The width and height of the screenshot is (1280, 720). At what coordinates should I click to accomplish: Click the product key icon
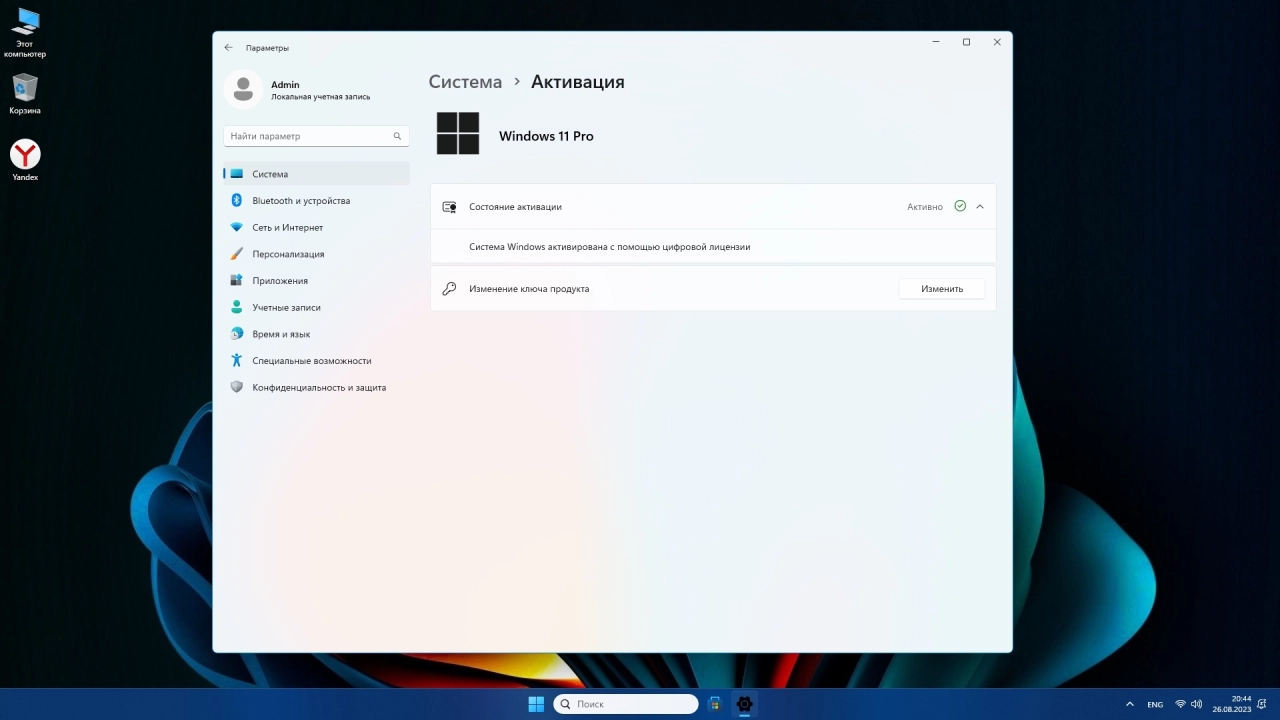coord(449,288)
